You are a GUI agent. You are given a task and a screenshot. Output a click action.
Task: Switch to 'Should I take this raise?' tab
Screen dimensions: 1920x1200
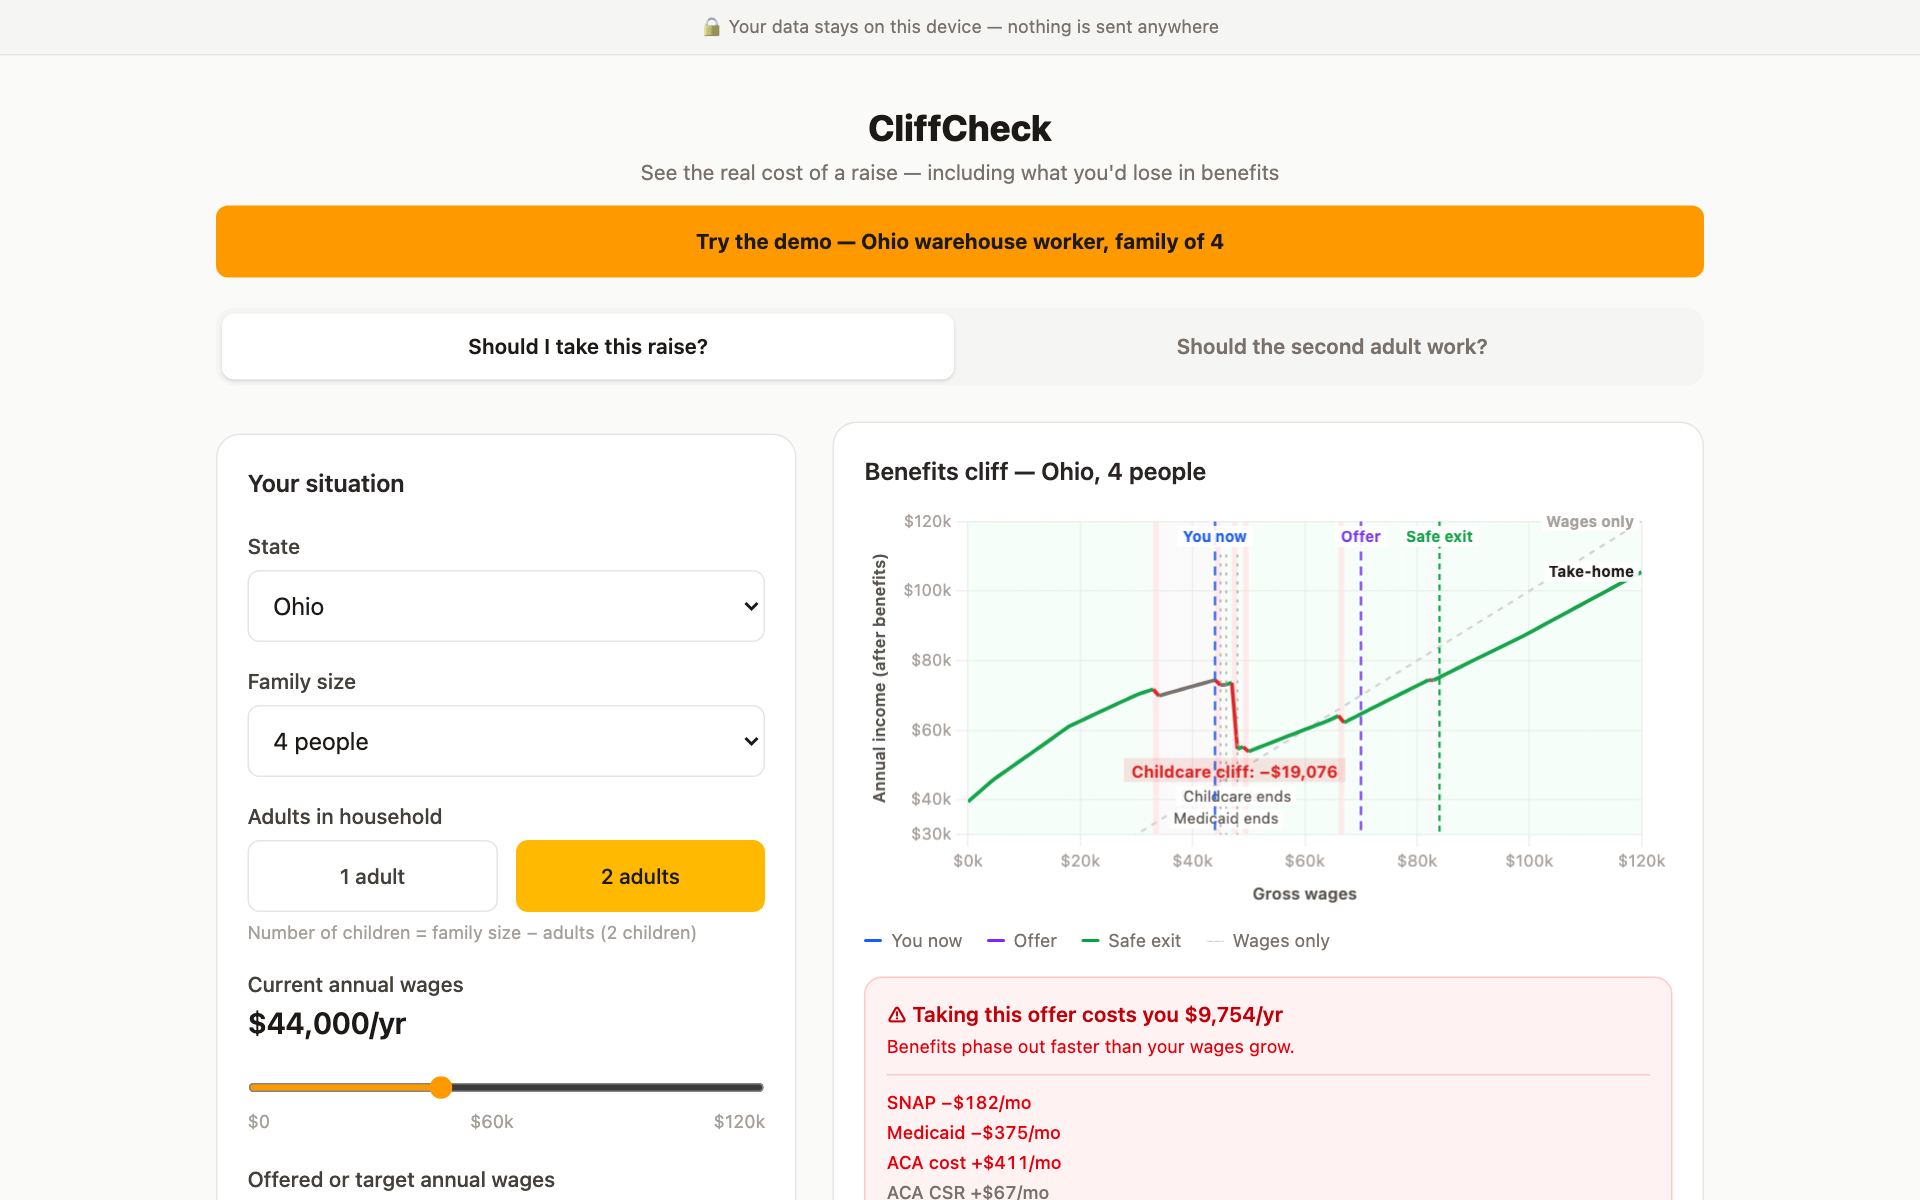(588, 347)
